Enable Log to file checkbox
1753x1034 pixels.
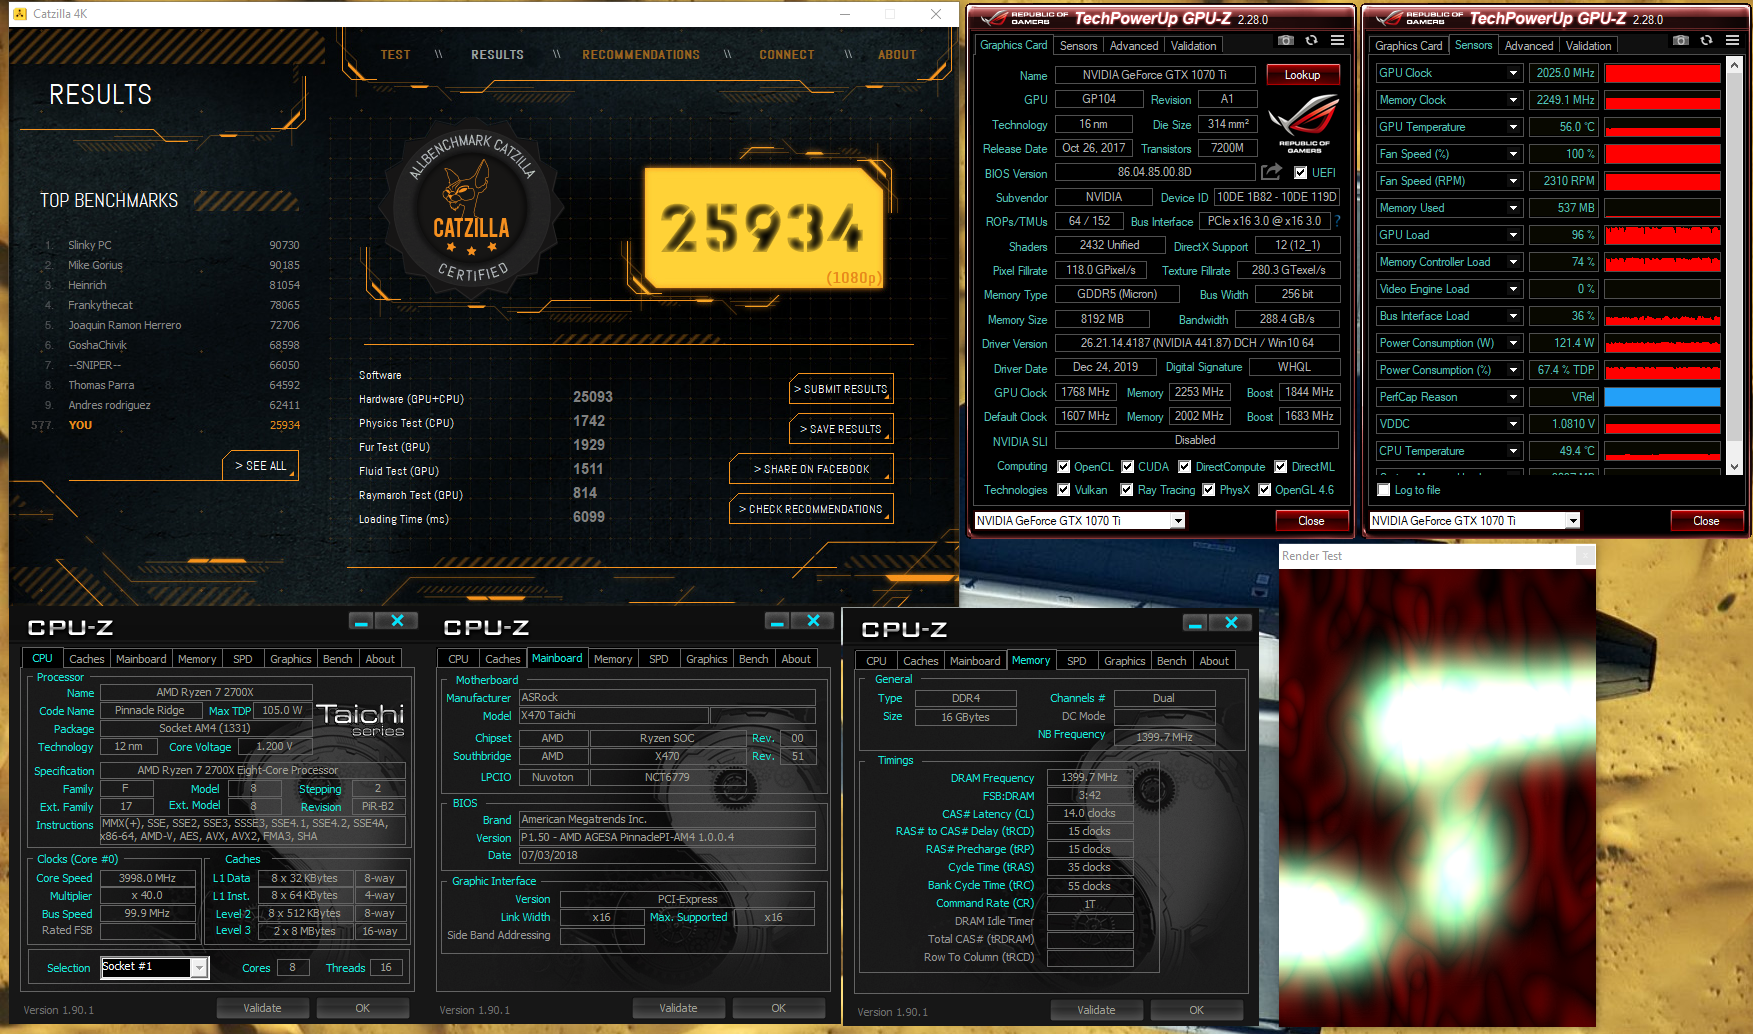pos(1384,490)
